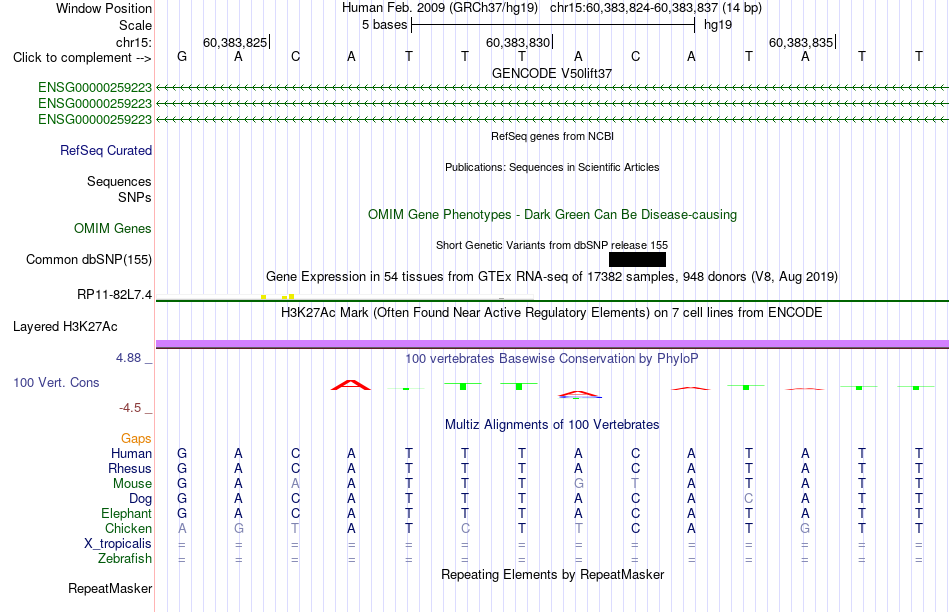The width and height of the screenshot is (950, 612).
Task: Click the '100 Vert. Cons' track label
Action: 56,382
